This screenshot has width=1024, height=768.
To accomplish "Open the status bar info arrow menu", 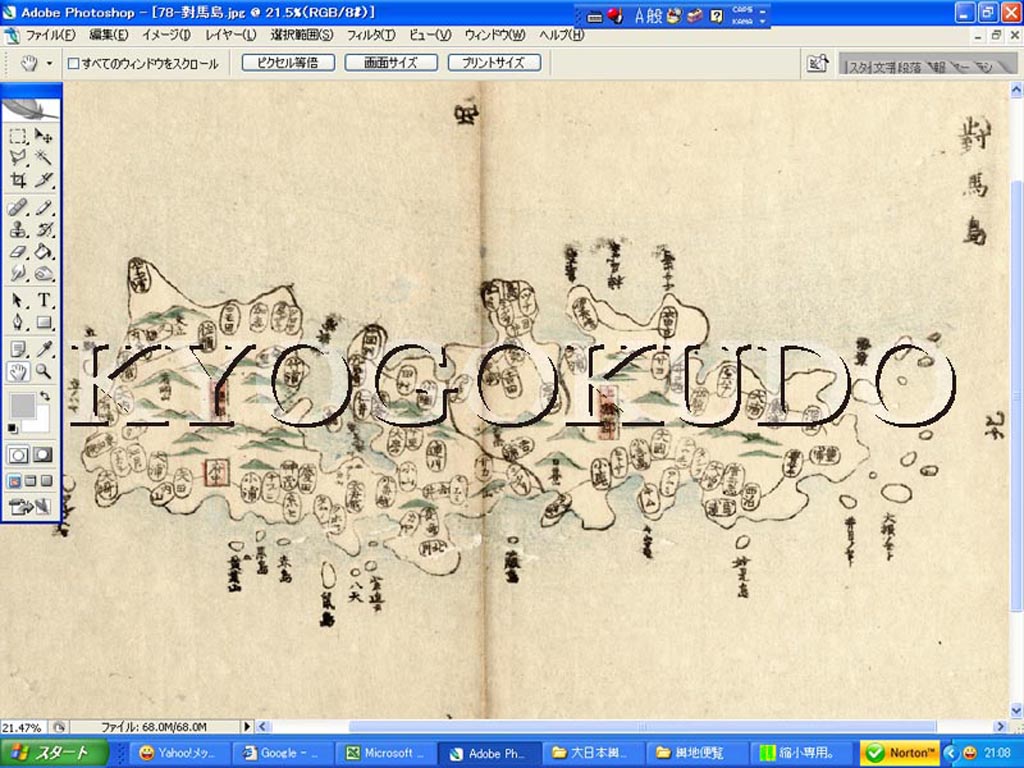I will [x=247, y=726].
